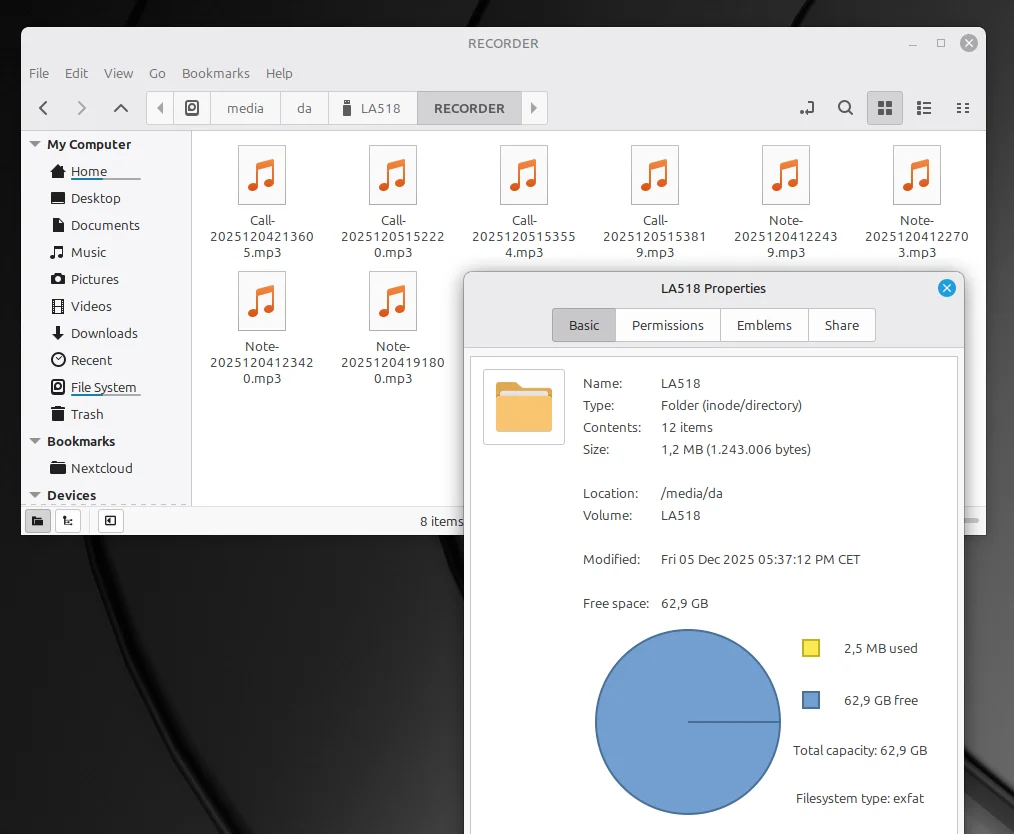The image size is (1014, 834).
Task: Open the search tool in the toolbar
Action: pyautogui.click(x=845, y=108)
